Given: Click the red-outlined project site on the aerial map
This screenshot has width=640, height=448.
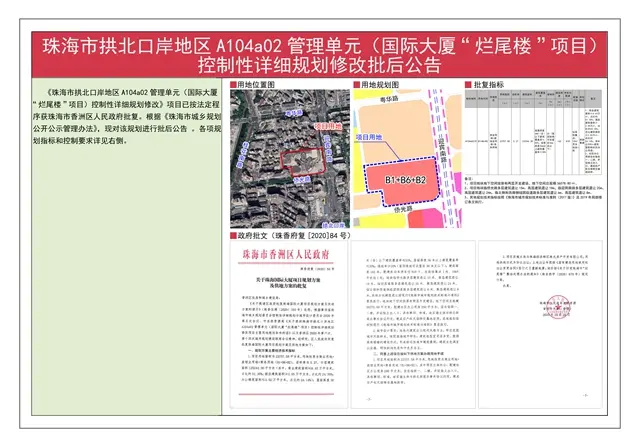Looking at the screenshot, I should tap(304, 161).
